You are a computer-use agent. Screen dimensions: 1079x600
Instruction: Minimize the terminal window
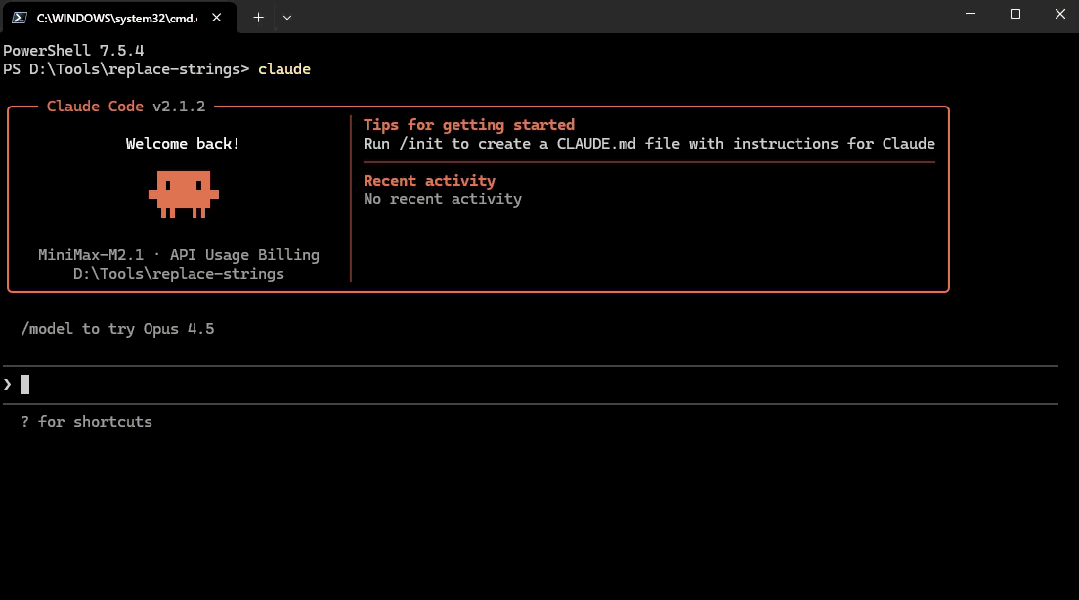tap(970, 14)
